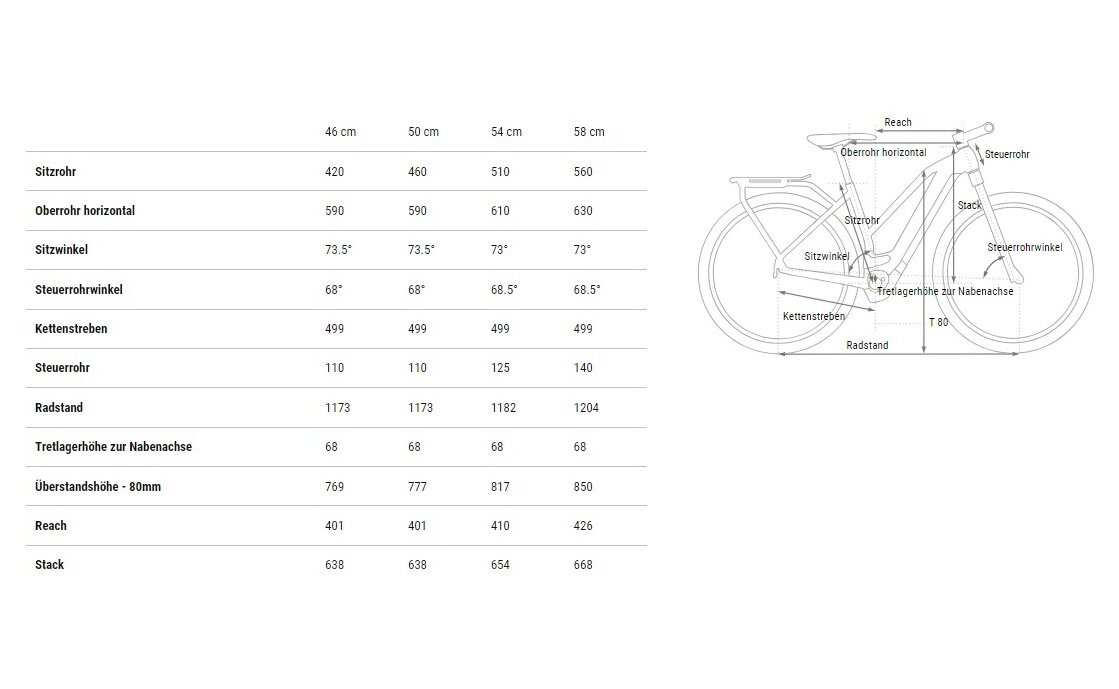Click the Kettenstreben label on bike diagram
Viewport: 1119px width, 689px height.
813,316
